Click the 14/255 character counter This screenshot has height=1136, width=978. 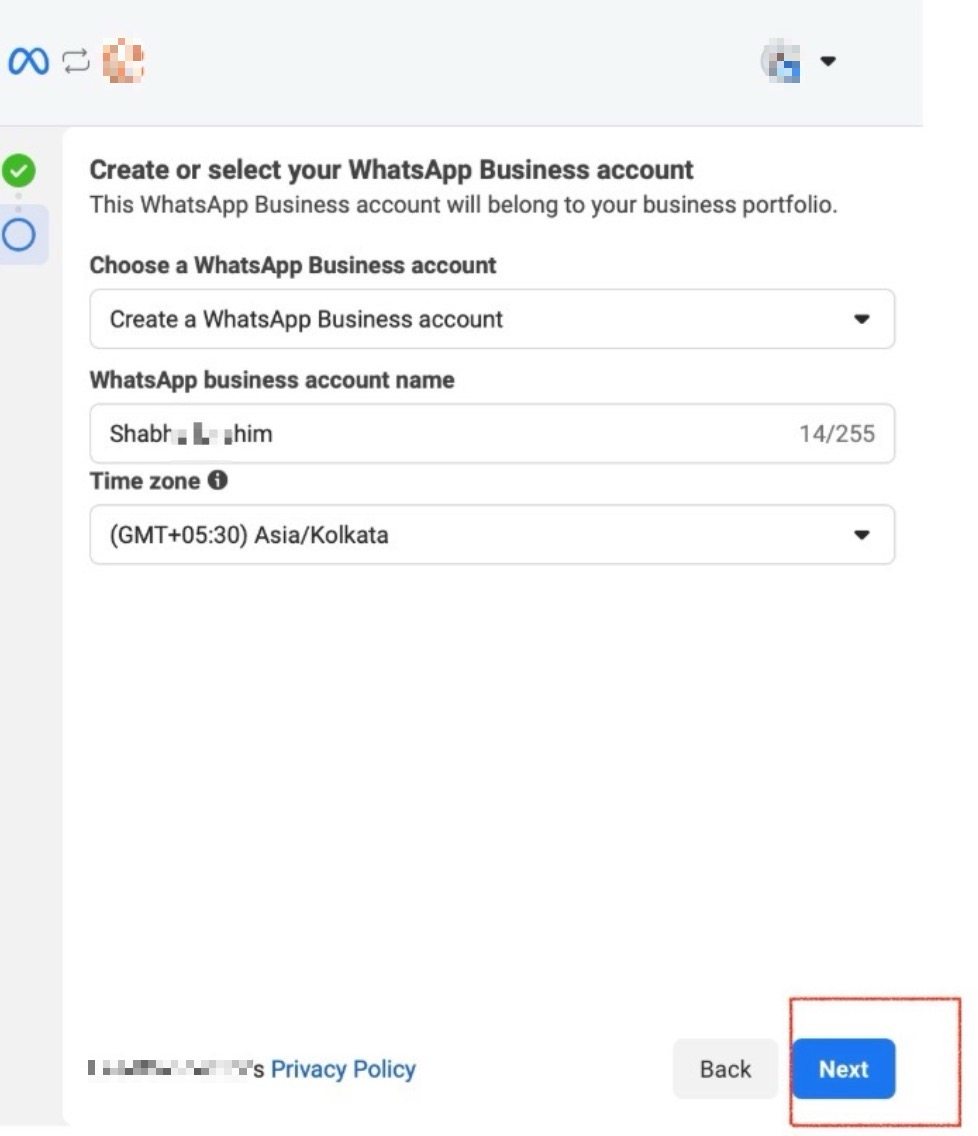coord(836,434)
